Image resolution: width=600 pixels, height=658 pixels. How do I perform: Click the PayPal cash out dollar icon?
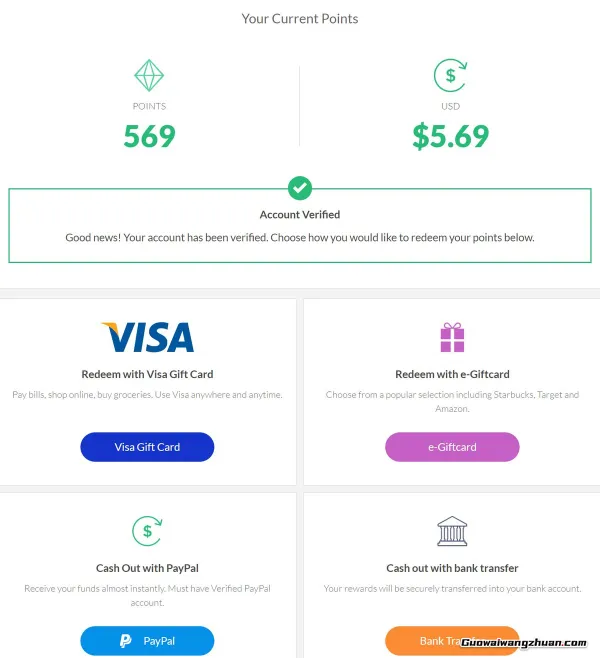[147, 531]
